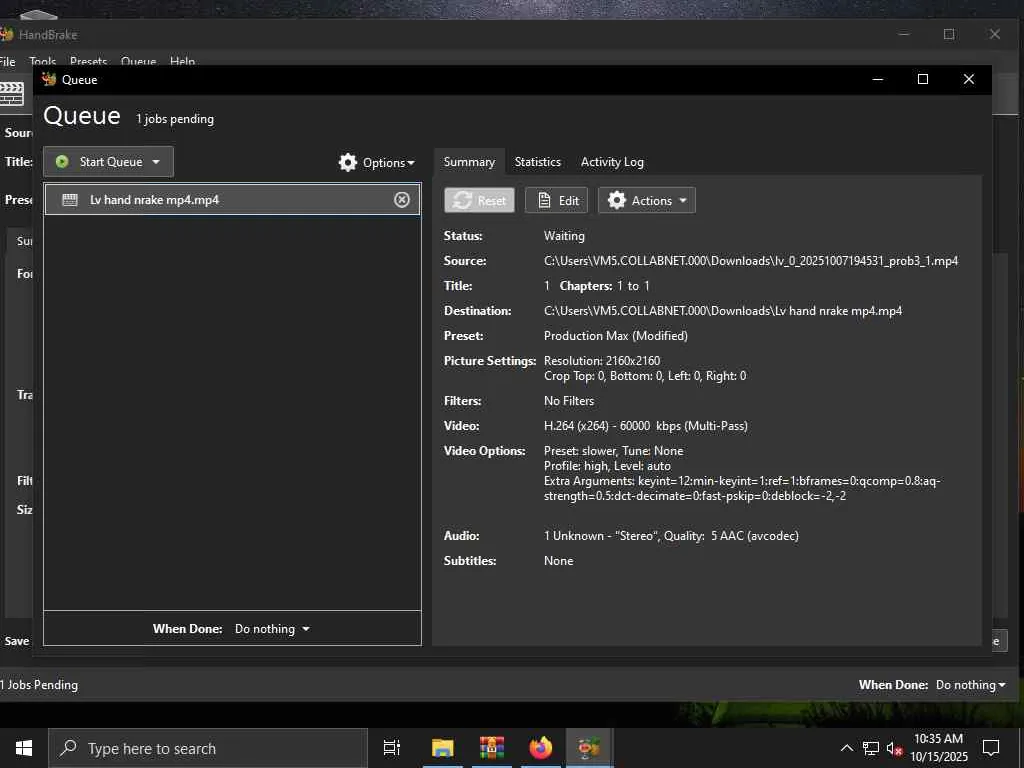The height and width of the screenshot is (768, 1024).
Task: Expand the Actions dropdown arrow
Action: point(683,200)
